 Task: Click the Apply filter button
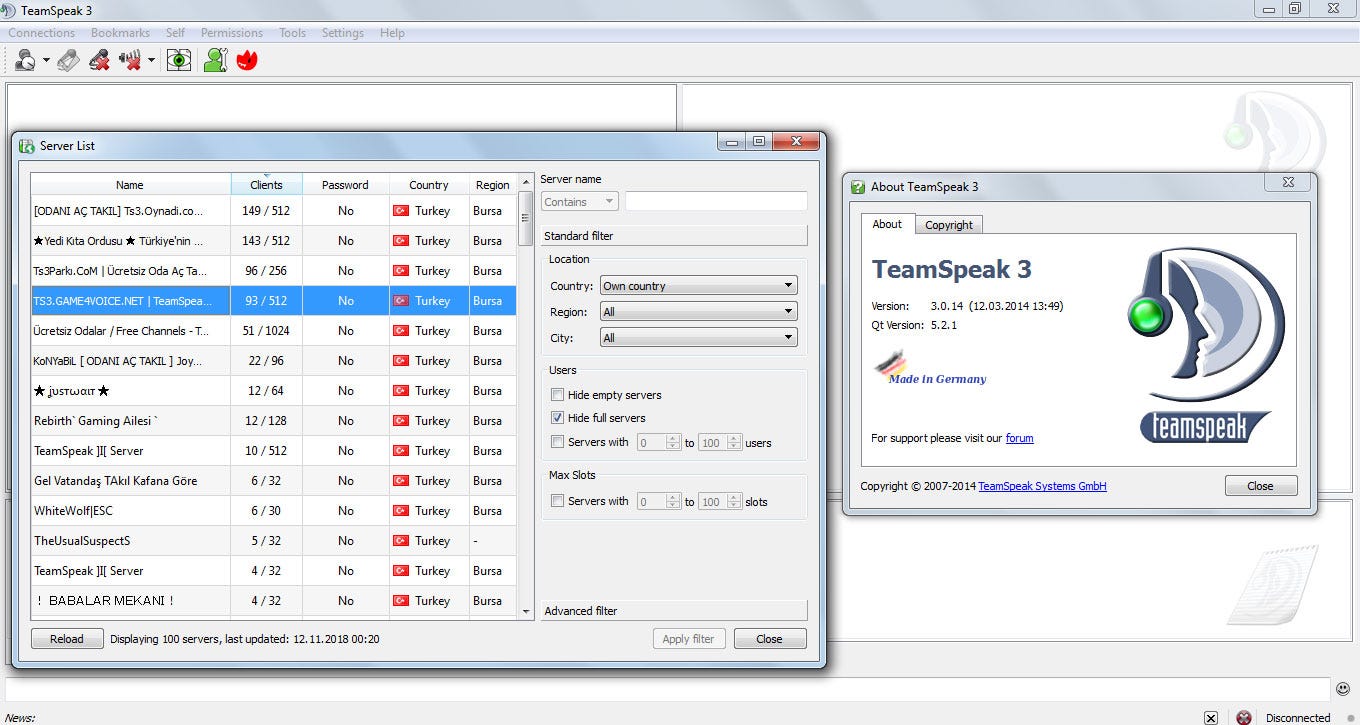click(x=689, y=639)
